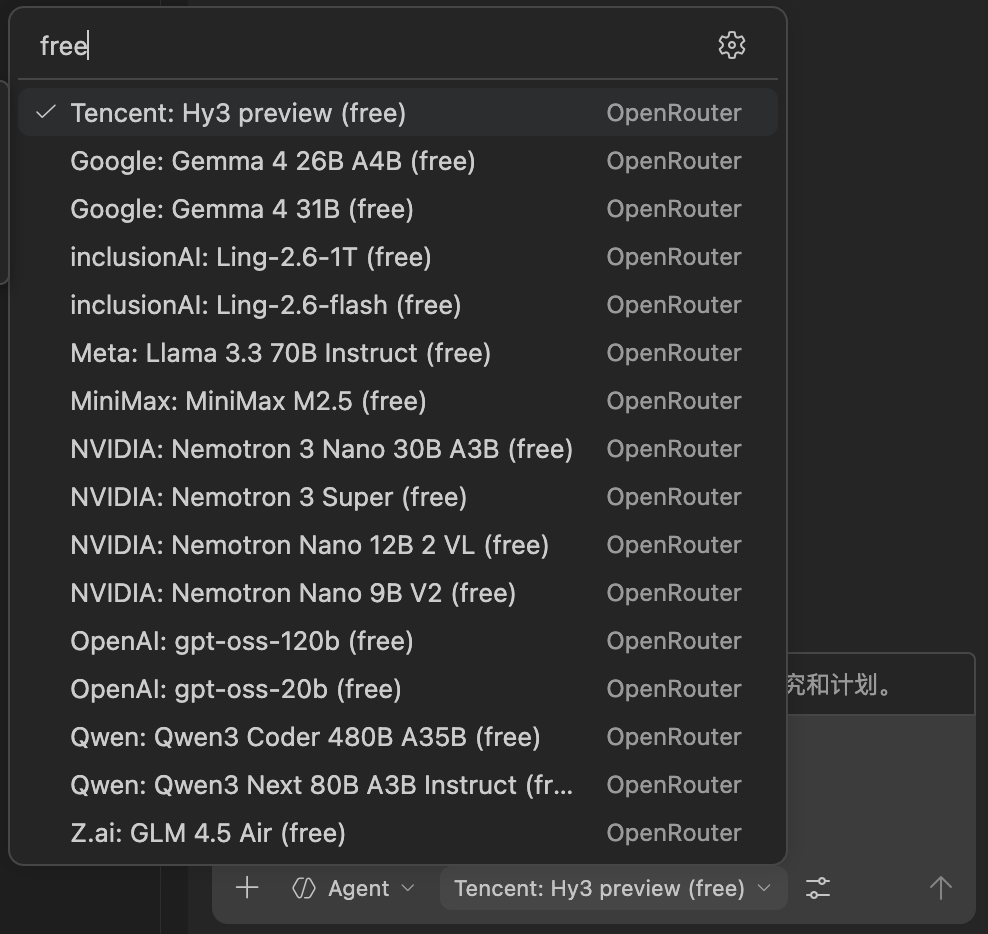Click checkmark beside Tencent Hy3 preview
The image size is (988, 934).
45,113
